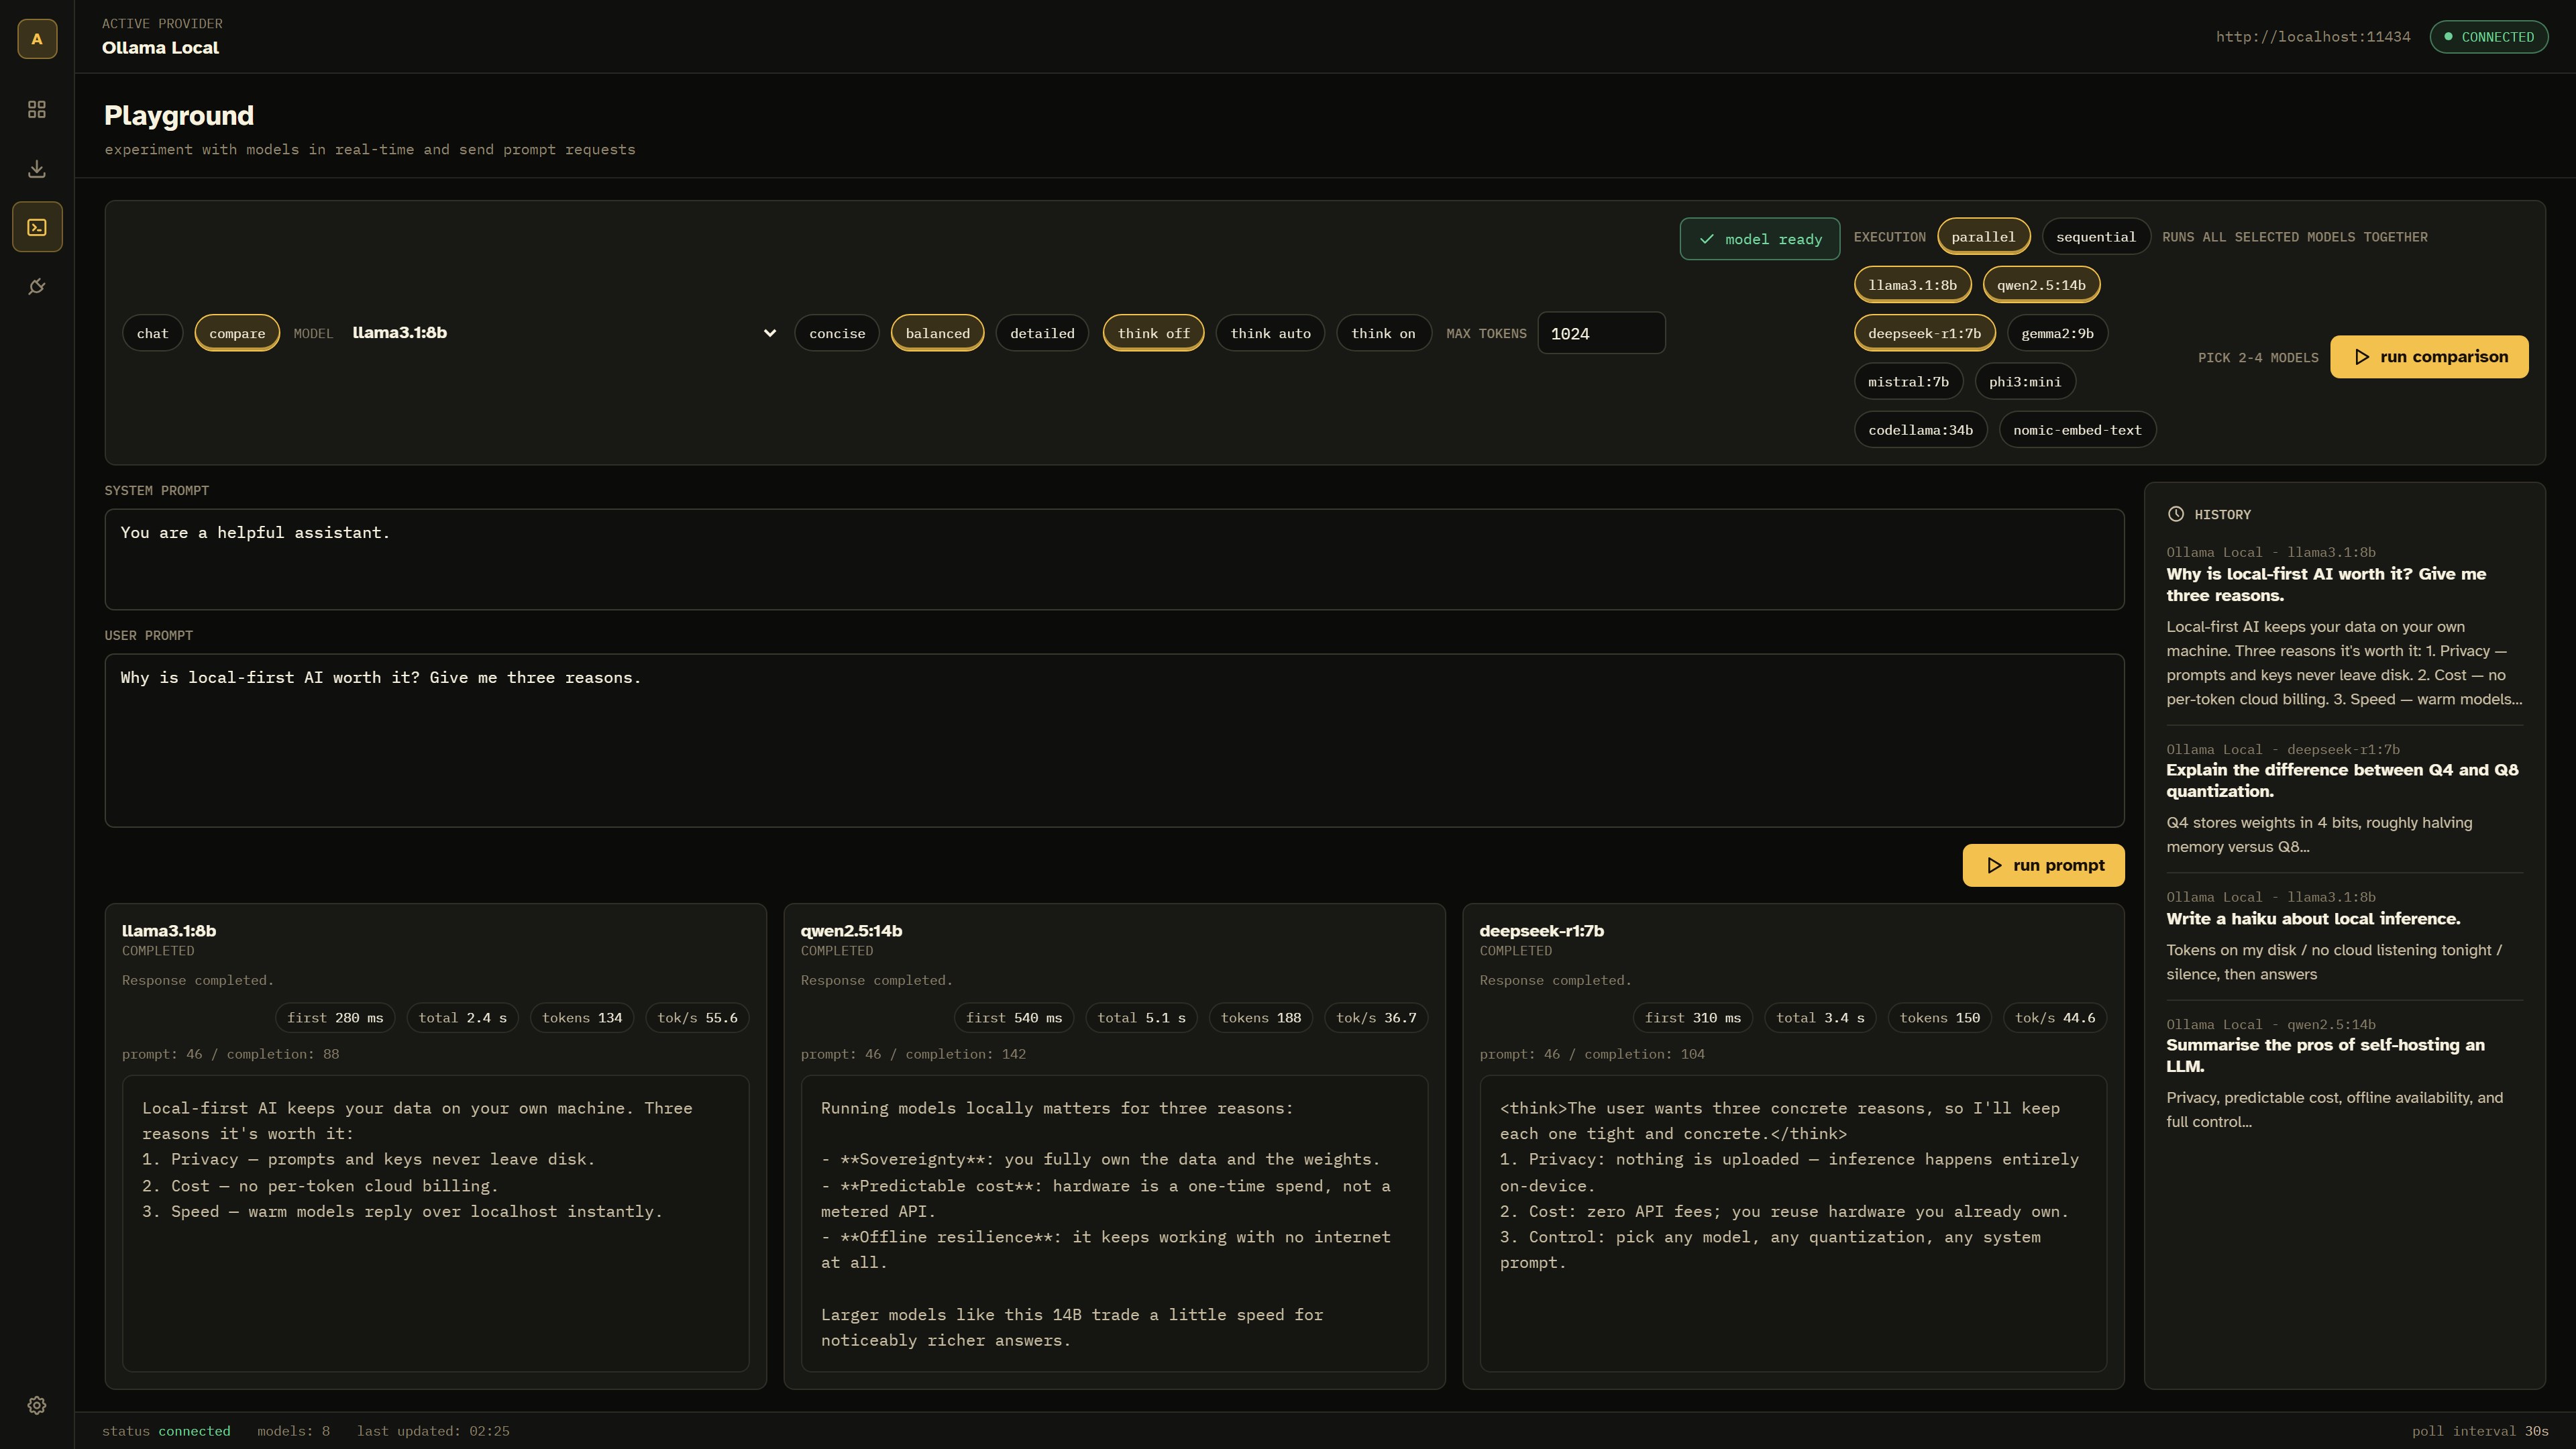2576x1449 pixels.
Task: Toggle phi3:mini for comparison
Action: pos(2025,381)
